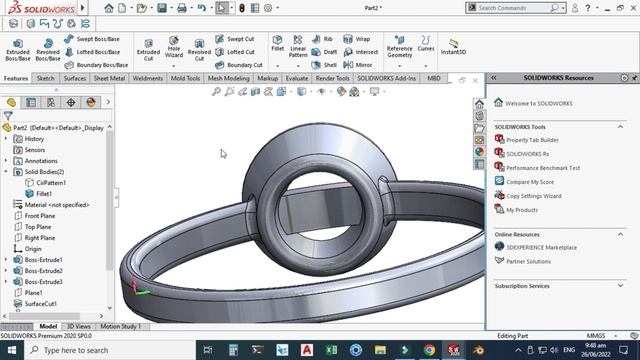Viewport: 640px width, 360px height.
Task: Open the PropertyManager tab icon
Action: coord(31,102)
